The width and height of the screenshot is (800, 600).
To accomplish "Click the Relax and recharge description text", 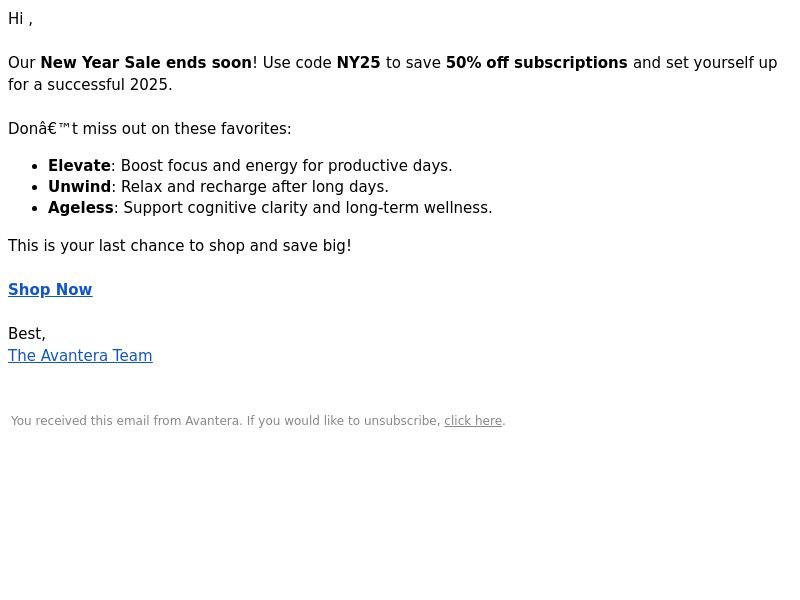I will pos(255,187).
